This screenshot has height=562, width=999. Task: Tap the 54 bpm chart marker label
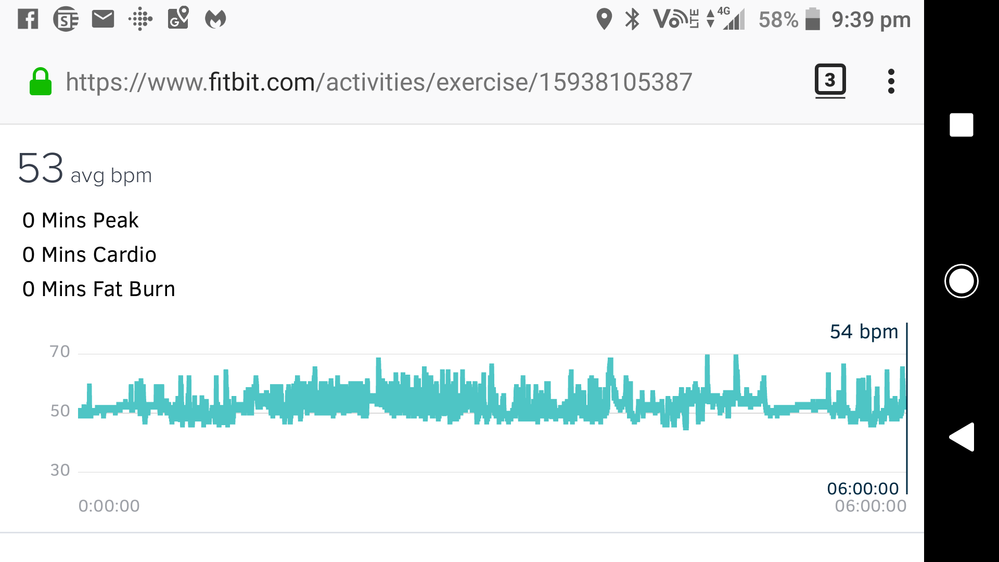tap(863, 331)
